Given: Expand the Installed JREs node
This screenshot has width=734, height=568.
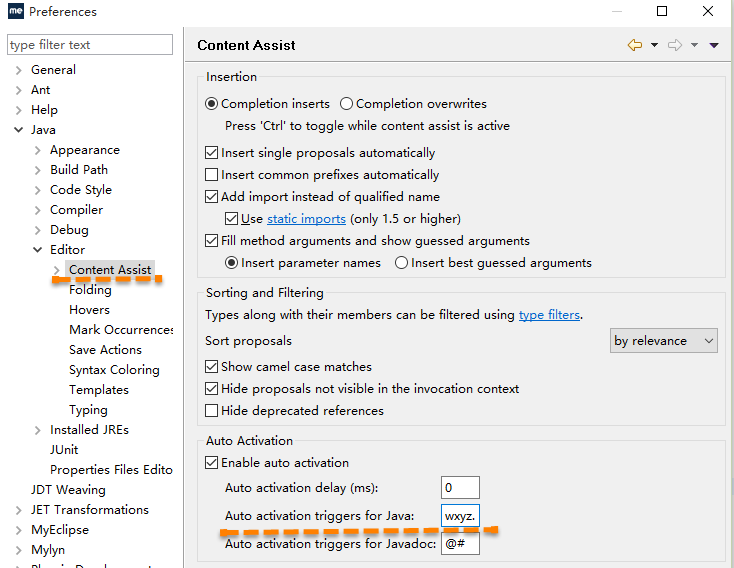Looking at the screenshot, I should pyautogui.click(x=37, y=430).
